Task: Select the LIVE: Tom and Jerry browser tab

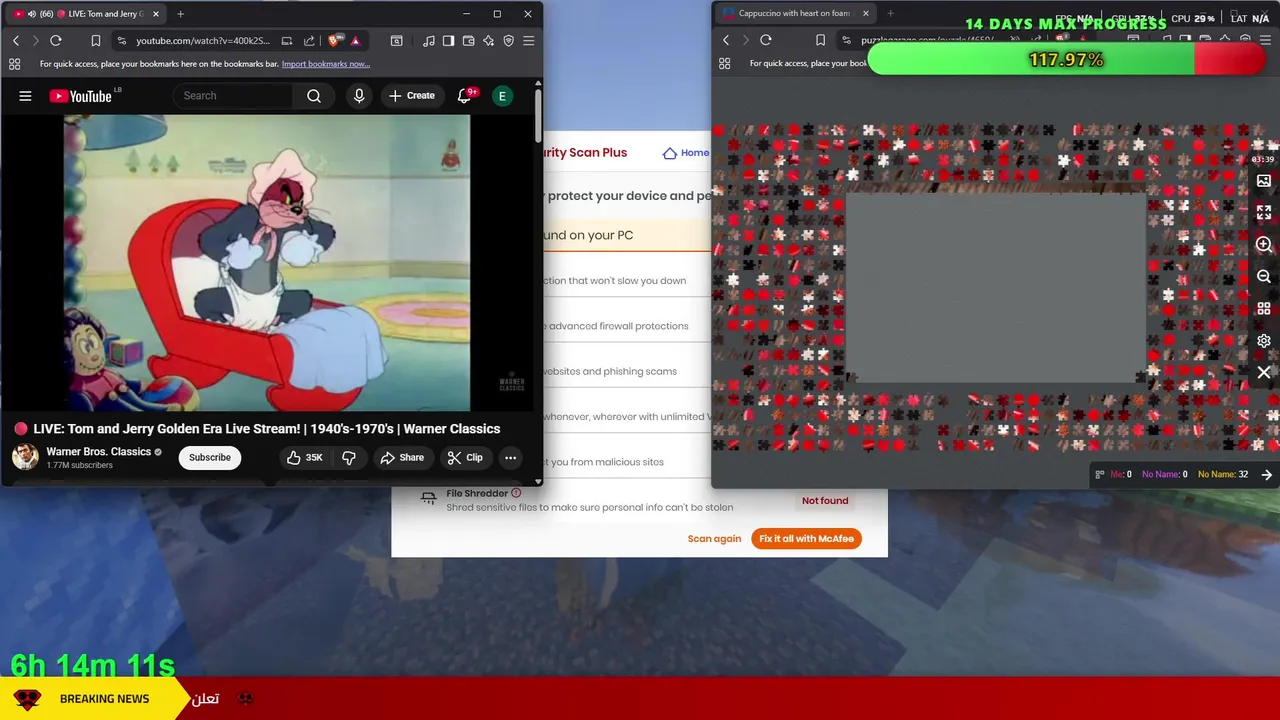Action: coord(84,14)
